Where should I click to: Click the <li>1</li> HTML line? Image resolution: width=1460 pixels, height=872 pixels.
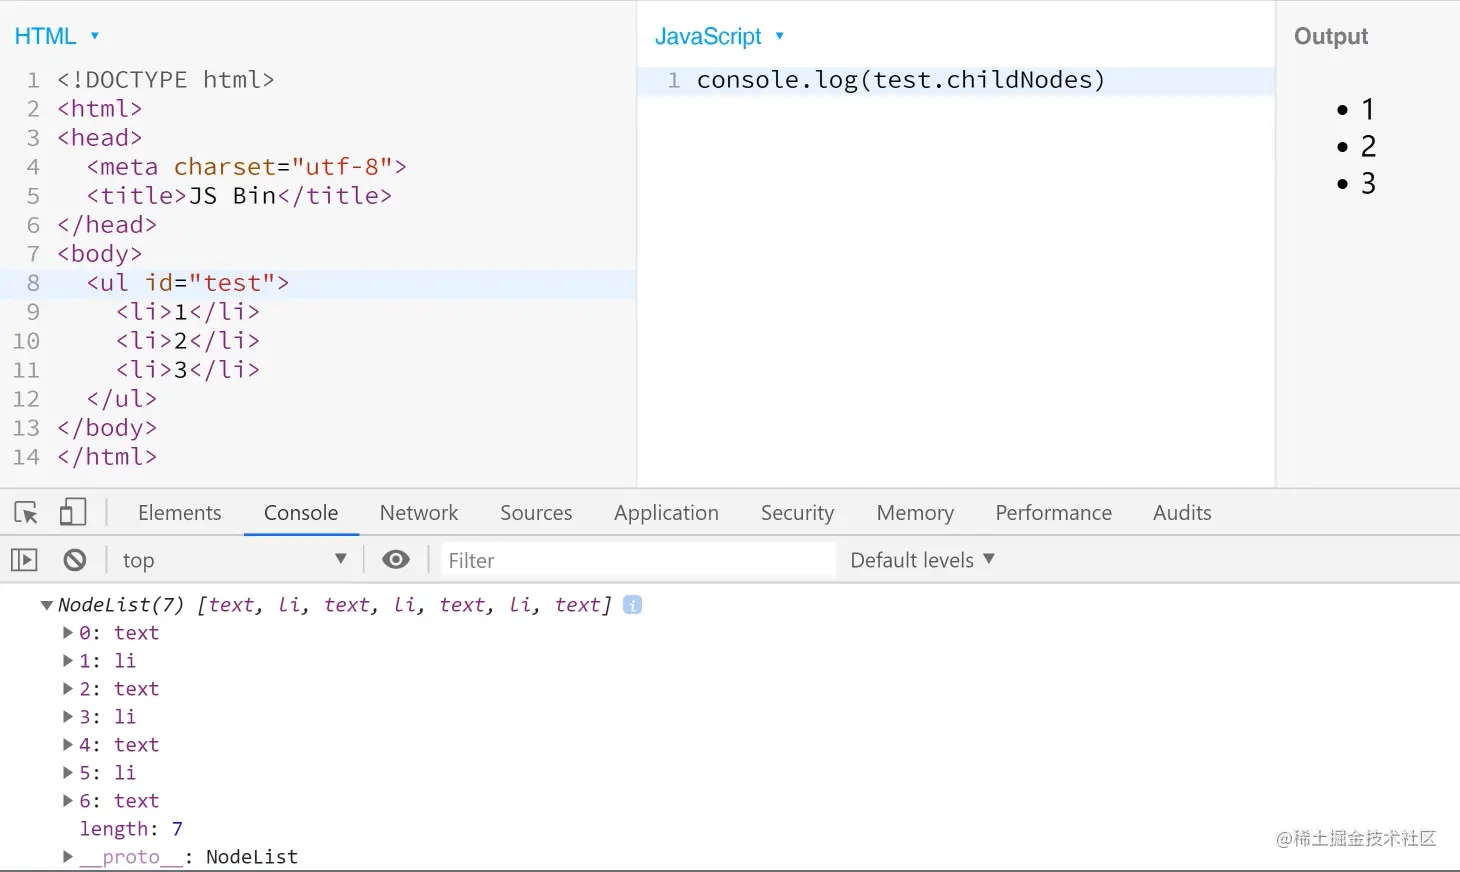point(188,312)
